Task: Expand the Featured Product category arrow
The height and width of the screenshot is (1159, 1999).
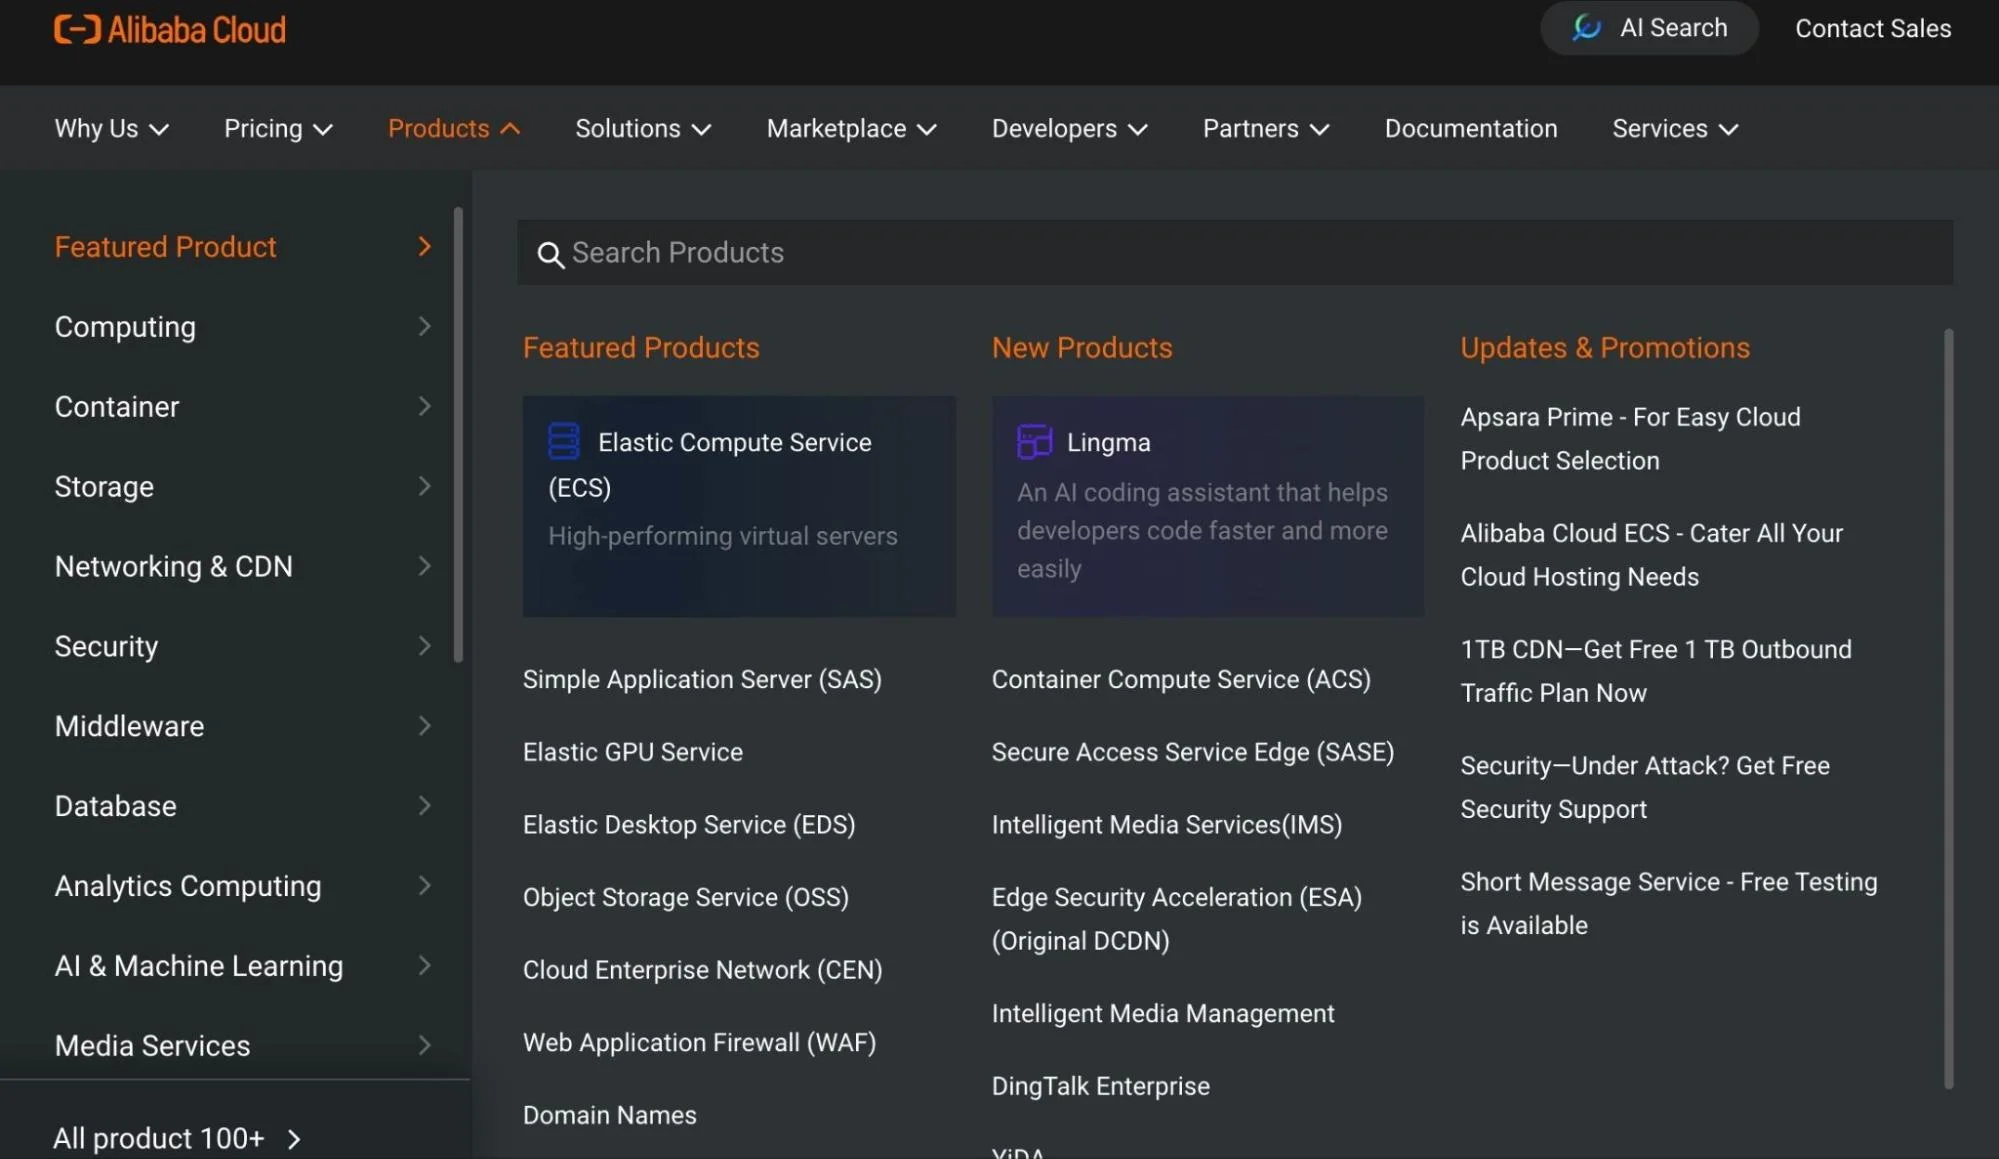Action: click(424, 246)
